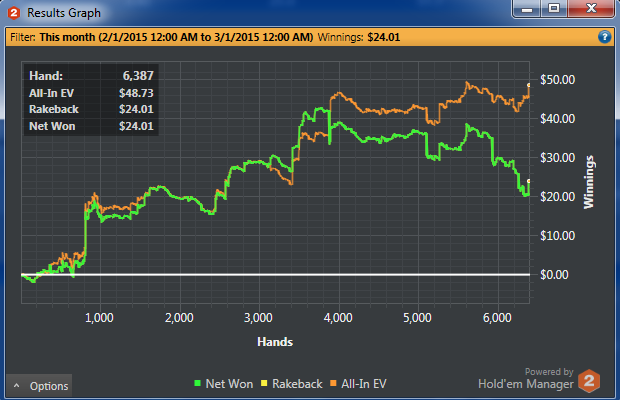Click the $20.00 y-axis label
Viewport: 620px width, 400px height.
tap(558, 196)
